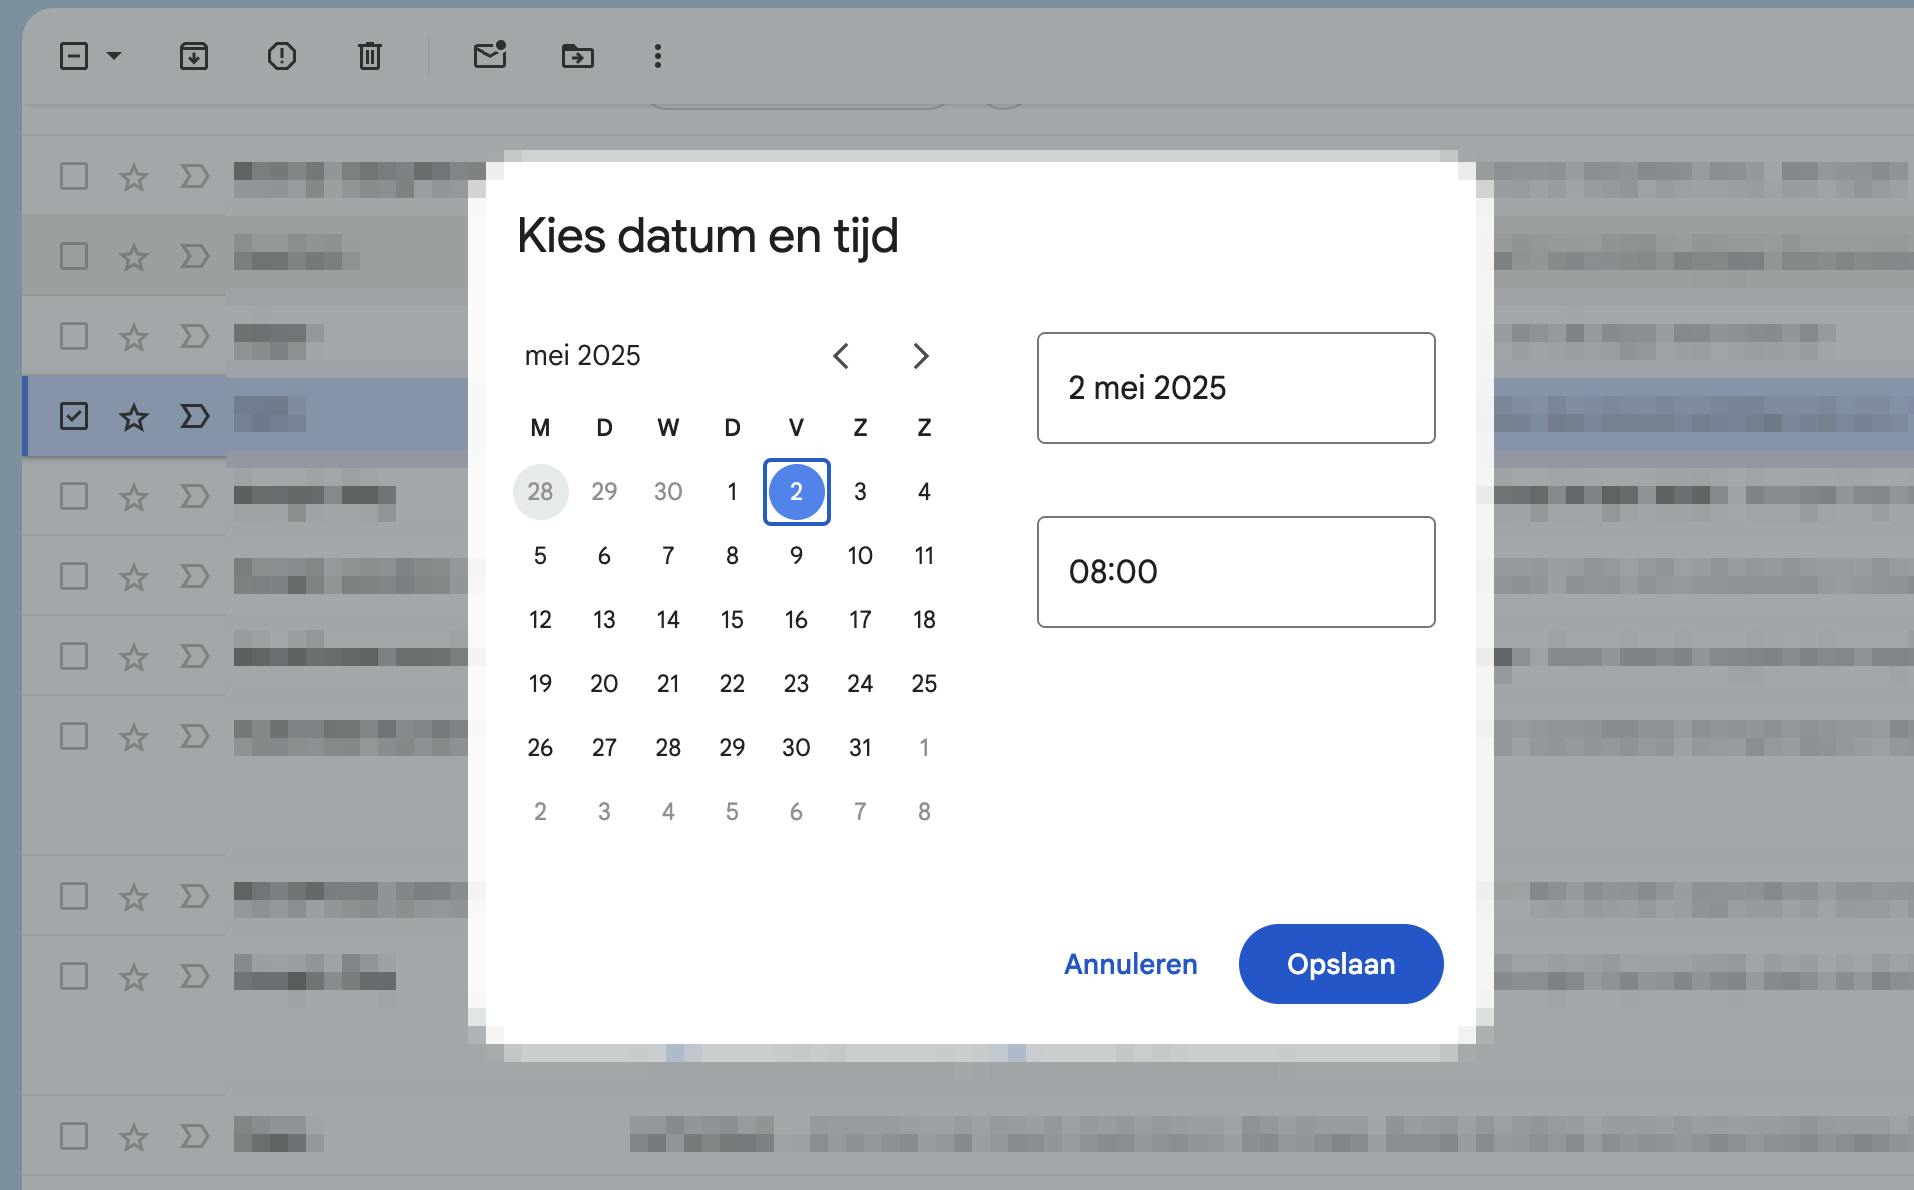Report the selected email as spam
This screenshot has width=1914, height=1190.
tap(282, 57)
